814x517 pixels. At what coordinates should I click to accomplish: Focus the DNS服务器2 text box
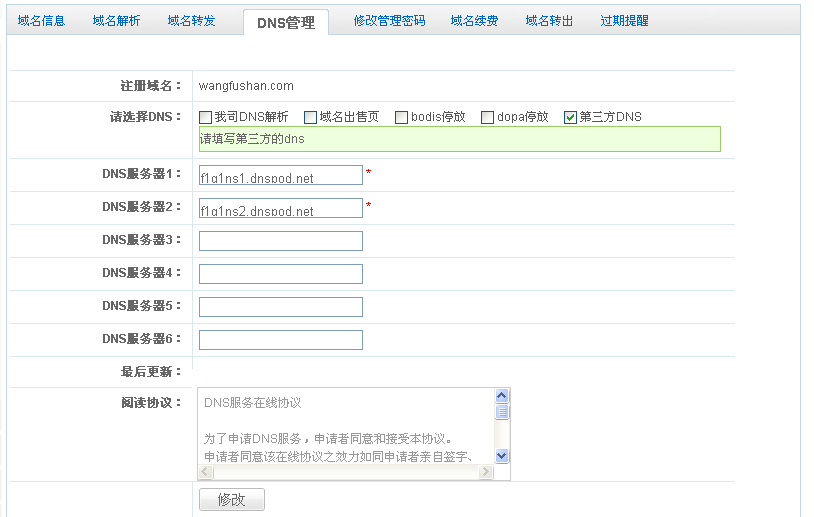(x=280, y=208)
